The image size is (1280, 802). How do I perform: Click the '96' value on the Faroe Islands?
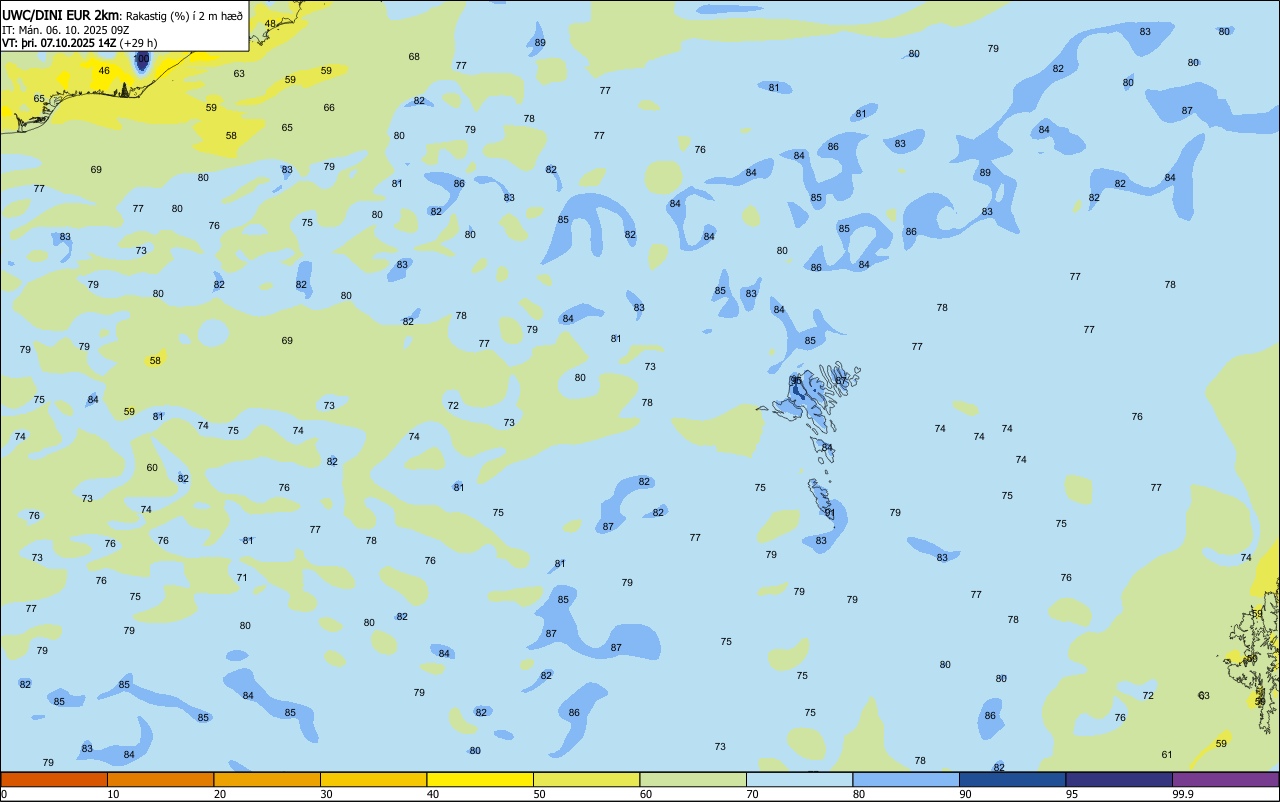coord(796,380)
